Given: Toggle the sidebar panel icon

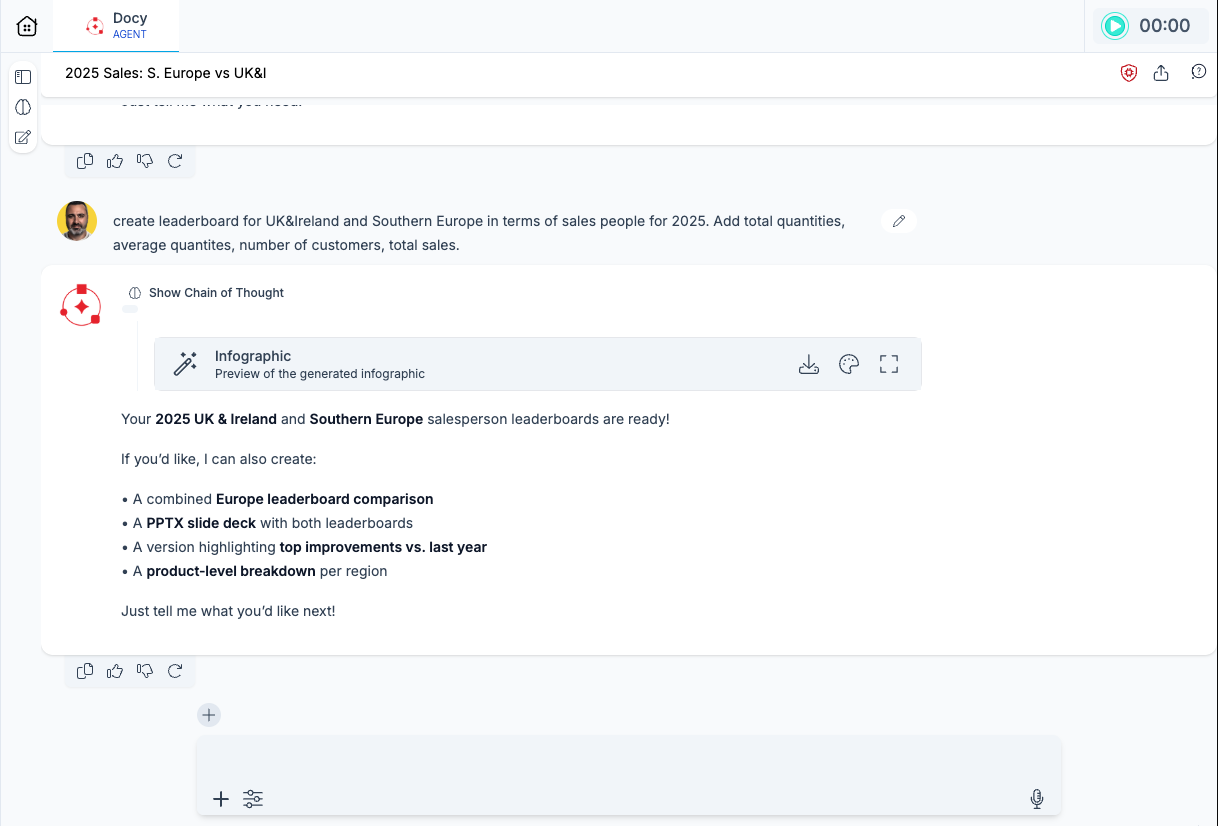Looking at the screenshot, I should [23, 77].
